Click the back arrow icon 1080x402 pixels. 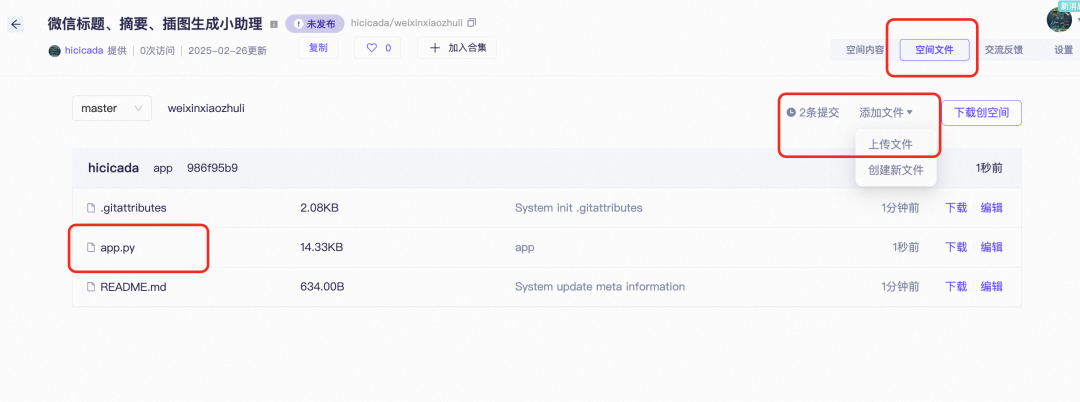tap(16, 23)
